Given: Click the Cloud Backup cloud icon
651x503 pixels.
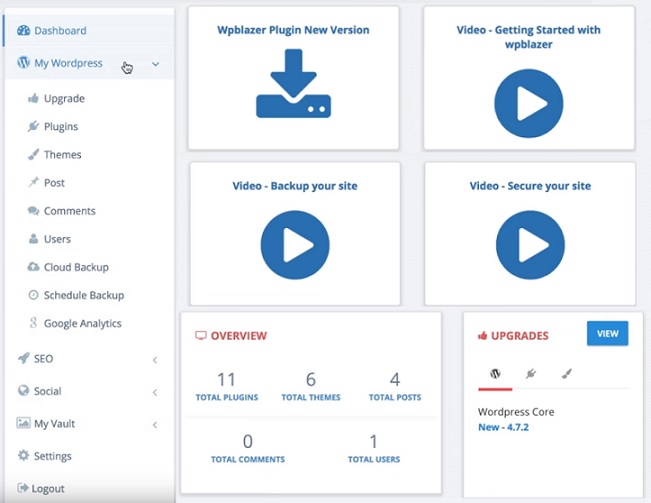Looking at the screenshot, I should pyautogui.click(x=33, y=267).
